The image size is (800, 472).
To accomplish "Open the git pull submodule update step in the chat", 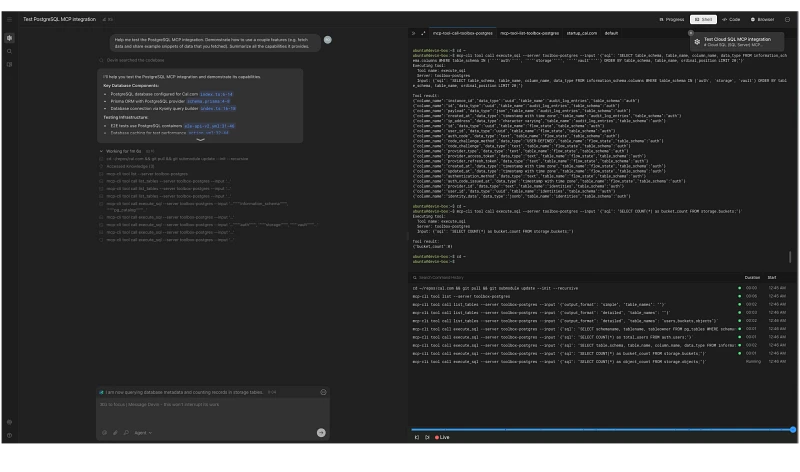I will 177,159.
